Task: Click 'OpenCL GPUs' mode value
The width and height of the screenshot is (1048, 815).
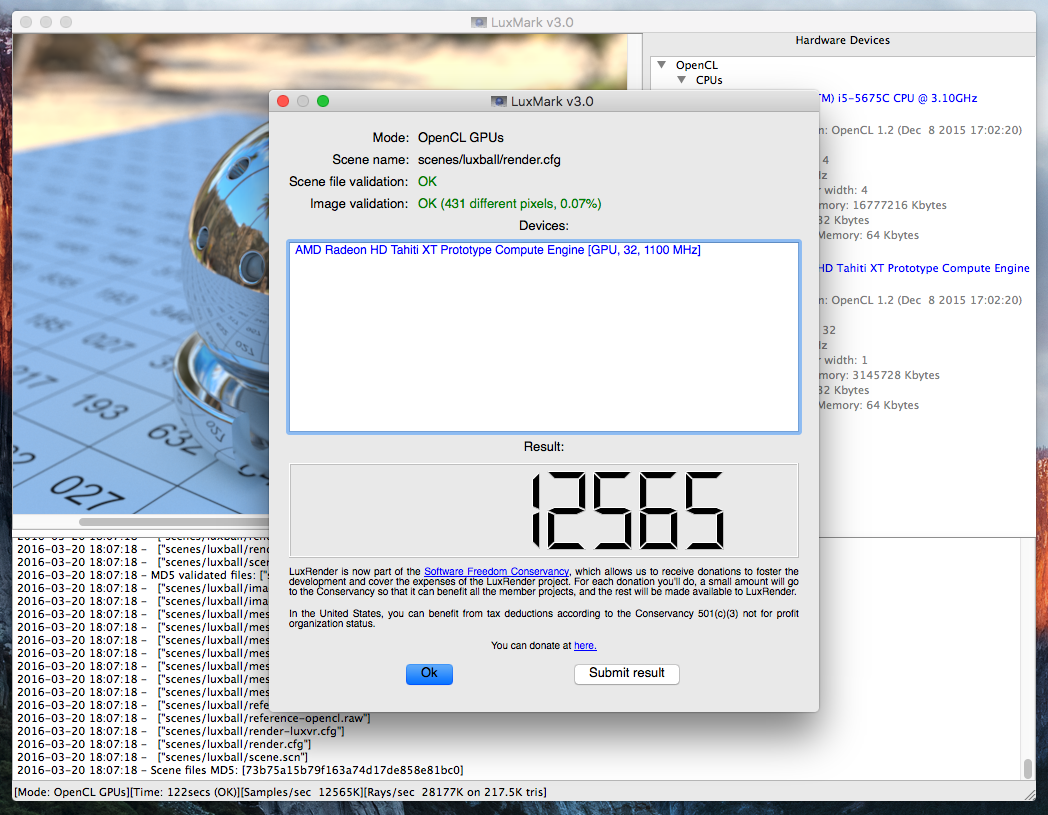Action: (461, 138)
